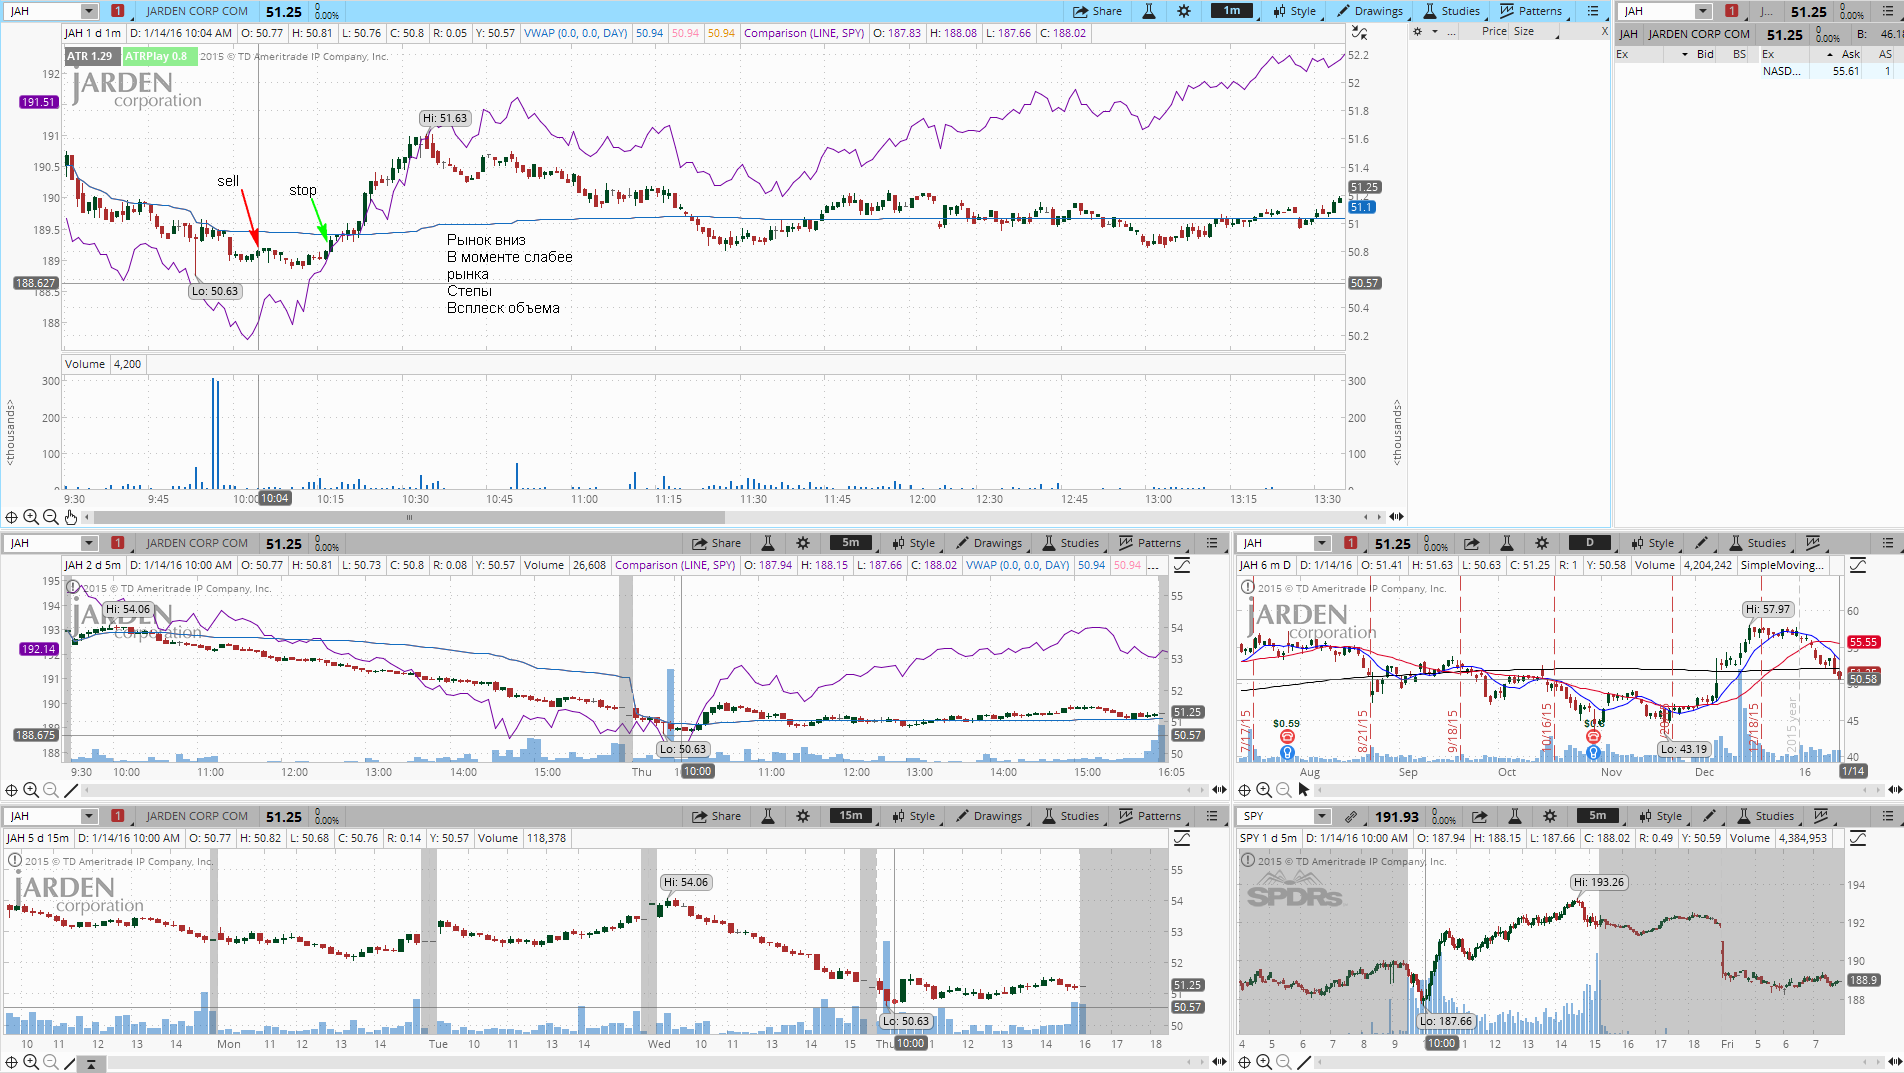Toggle the curve scale icon on the SPY chart

[1858, 838]
